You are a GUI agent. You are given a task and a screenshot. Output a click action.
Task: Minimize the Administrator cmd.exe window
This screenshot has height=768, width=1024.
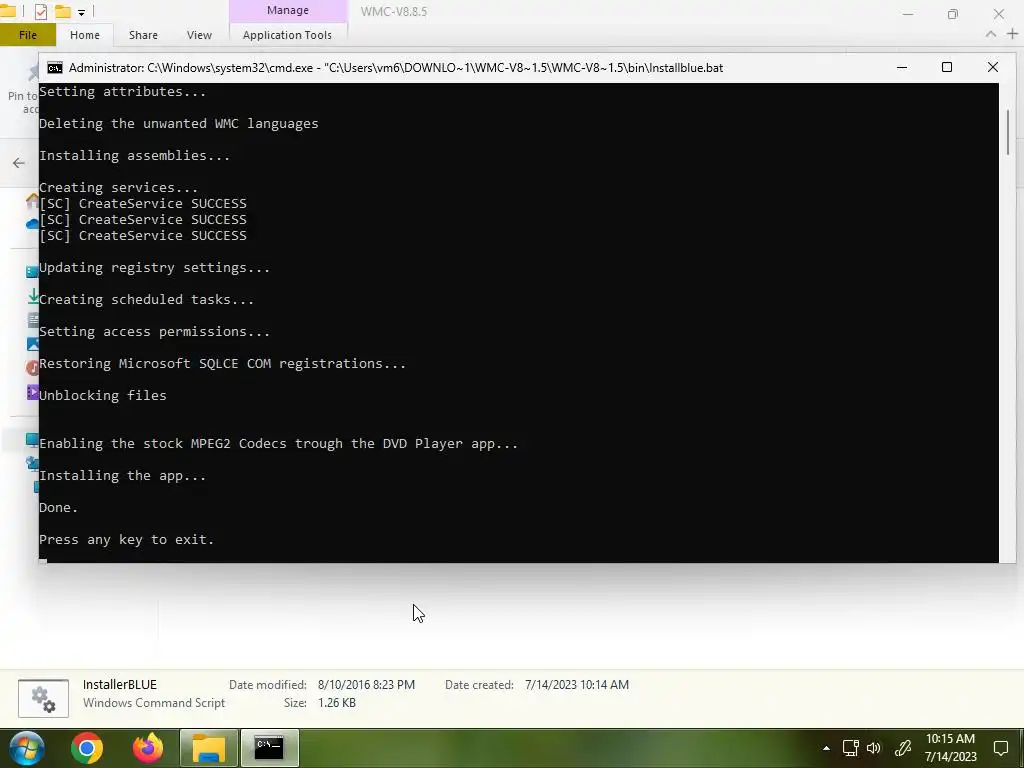click(902, 67)
